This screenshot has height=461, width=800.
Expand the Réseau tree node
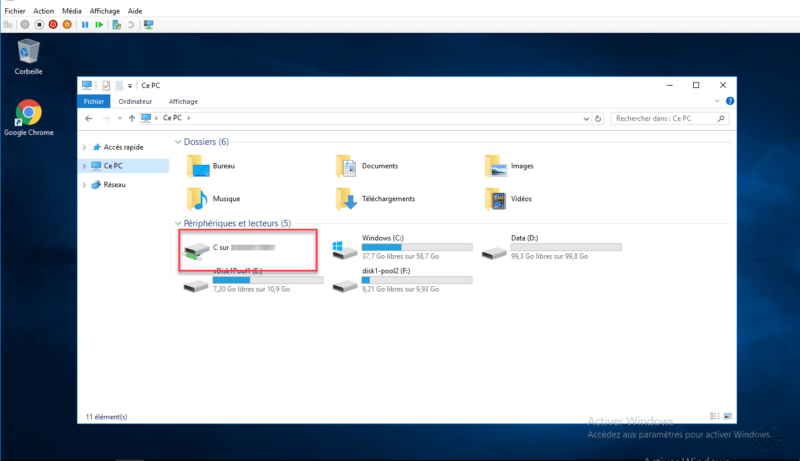point(84,185)
